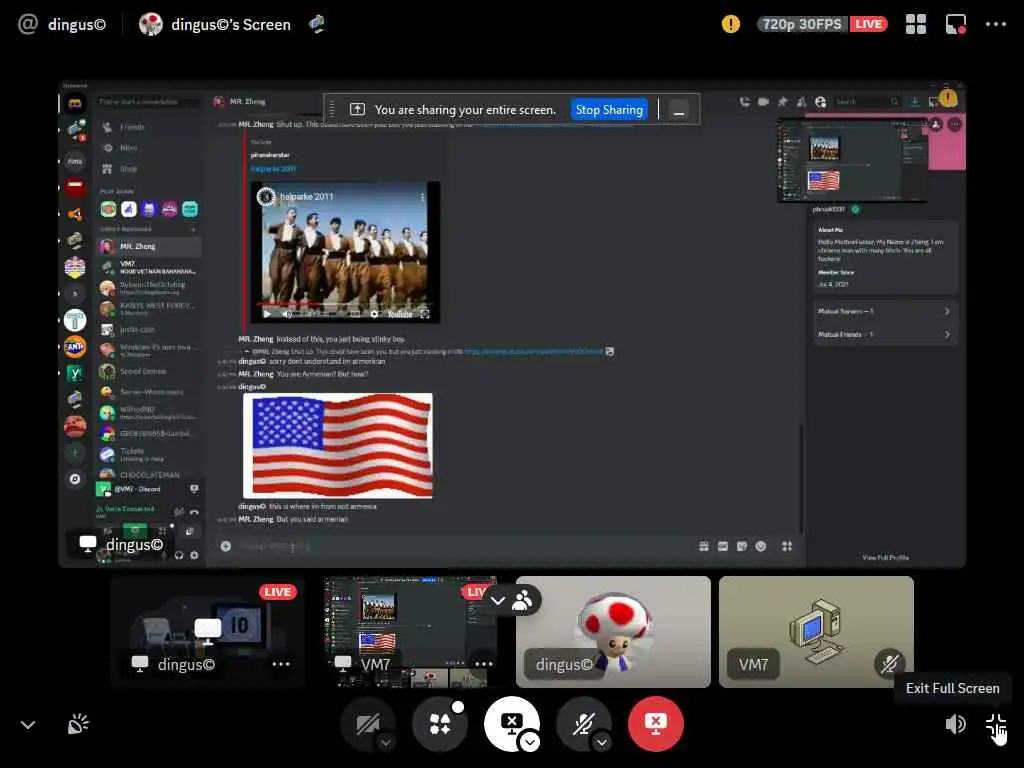
Task: Open camera options dropdown arrow
Action: click(x=386, y=743)
